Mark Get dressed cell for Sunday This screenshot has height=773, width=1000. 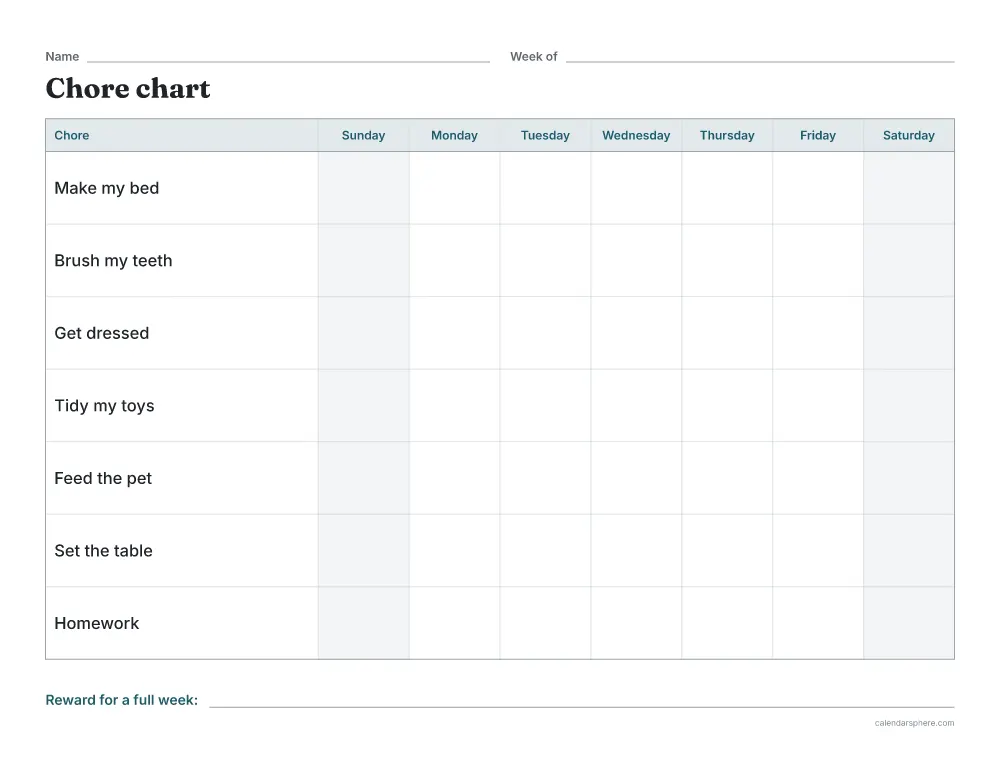click(364, 333)
